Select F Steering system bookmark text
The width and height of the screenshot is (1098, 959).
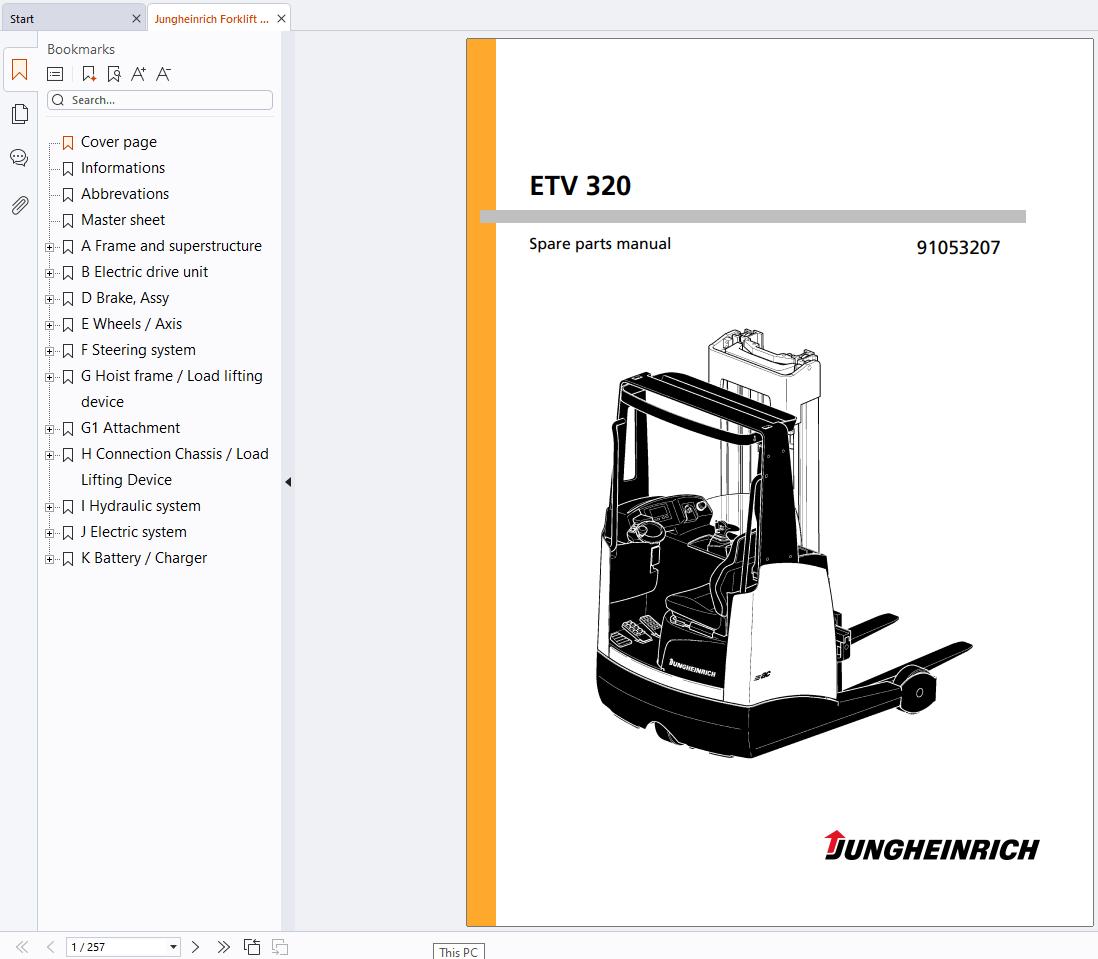click(x=138, y=349)
